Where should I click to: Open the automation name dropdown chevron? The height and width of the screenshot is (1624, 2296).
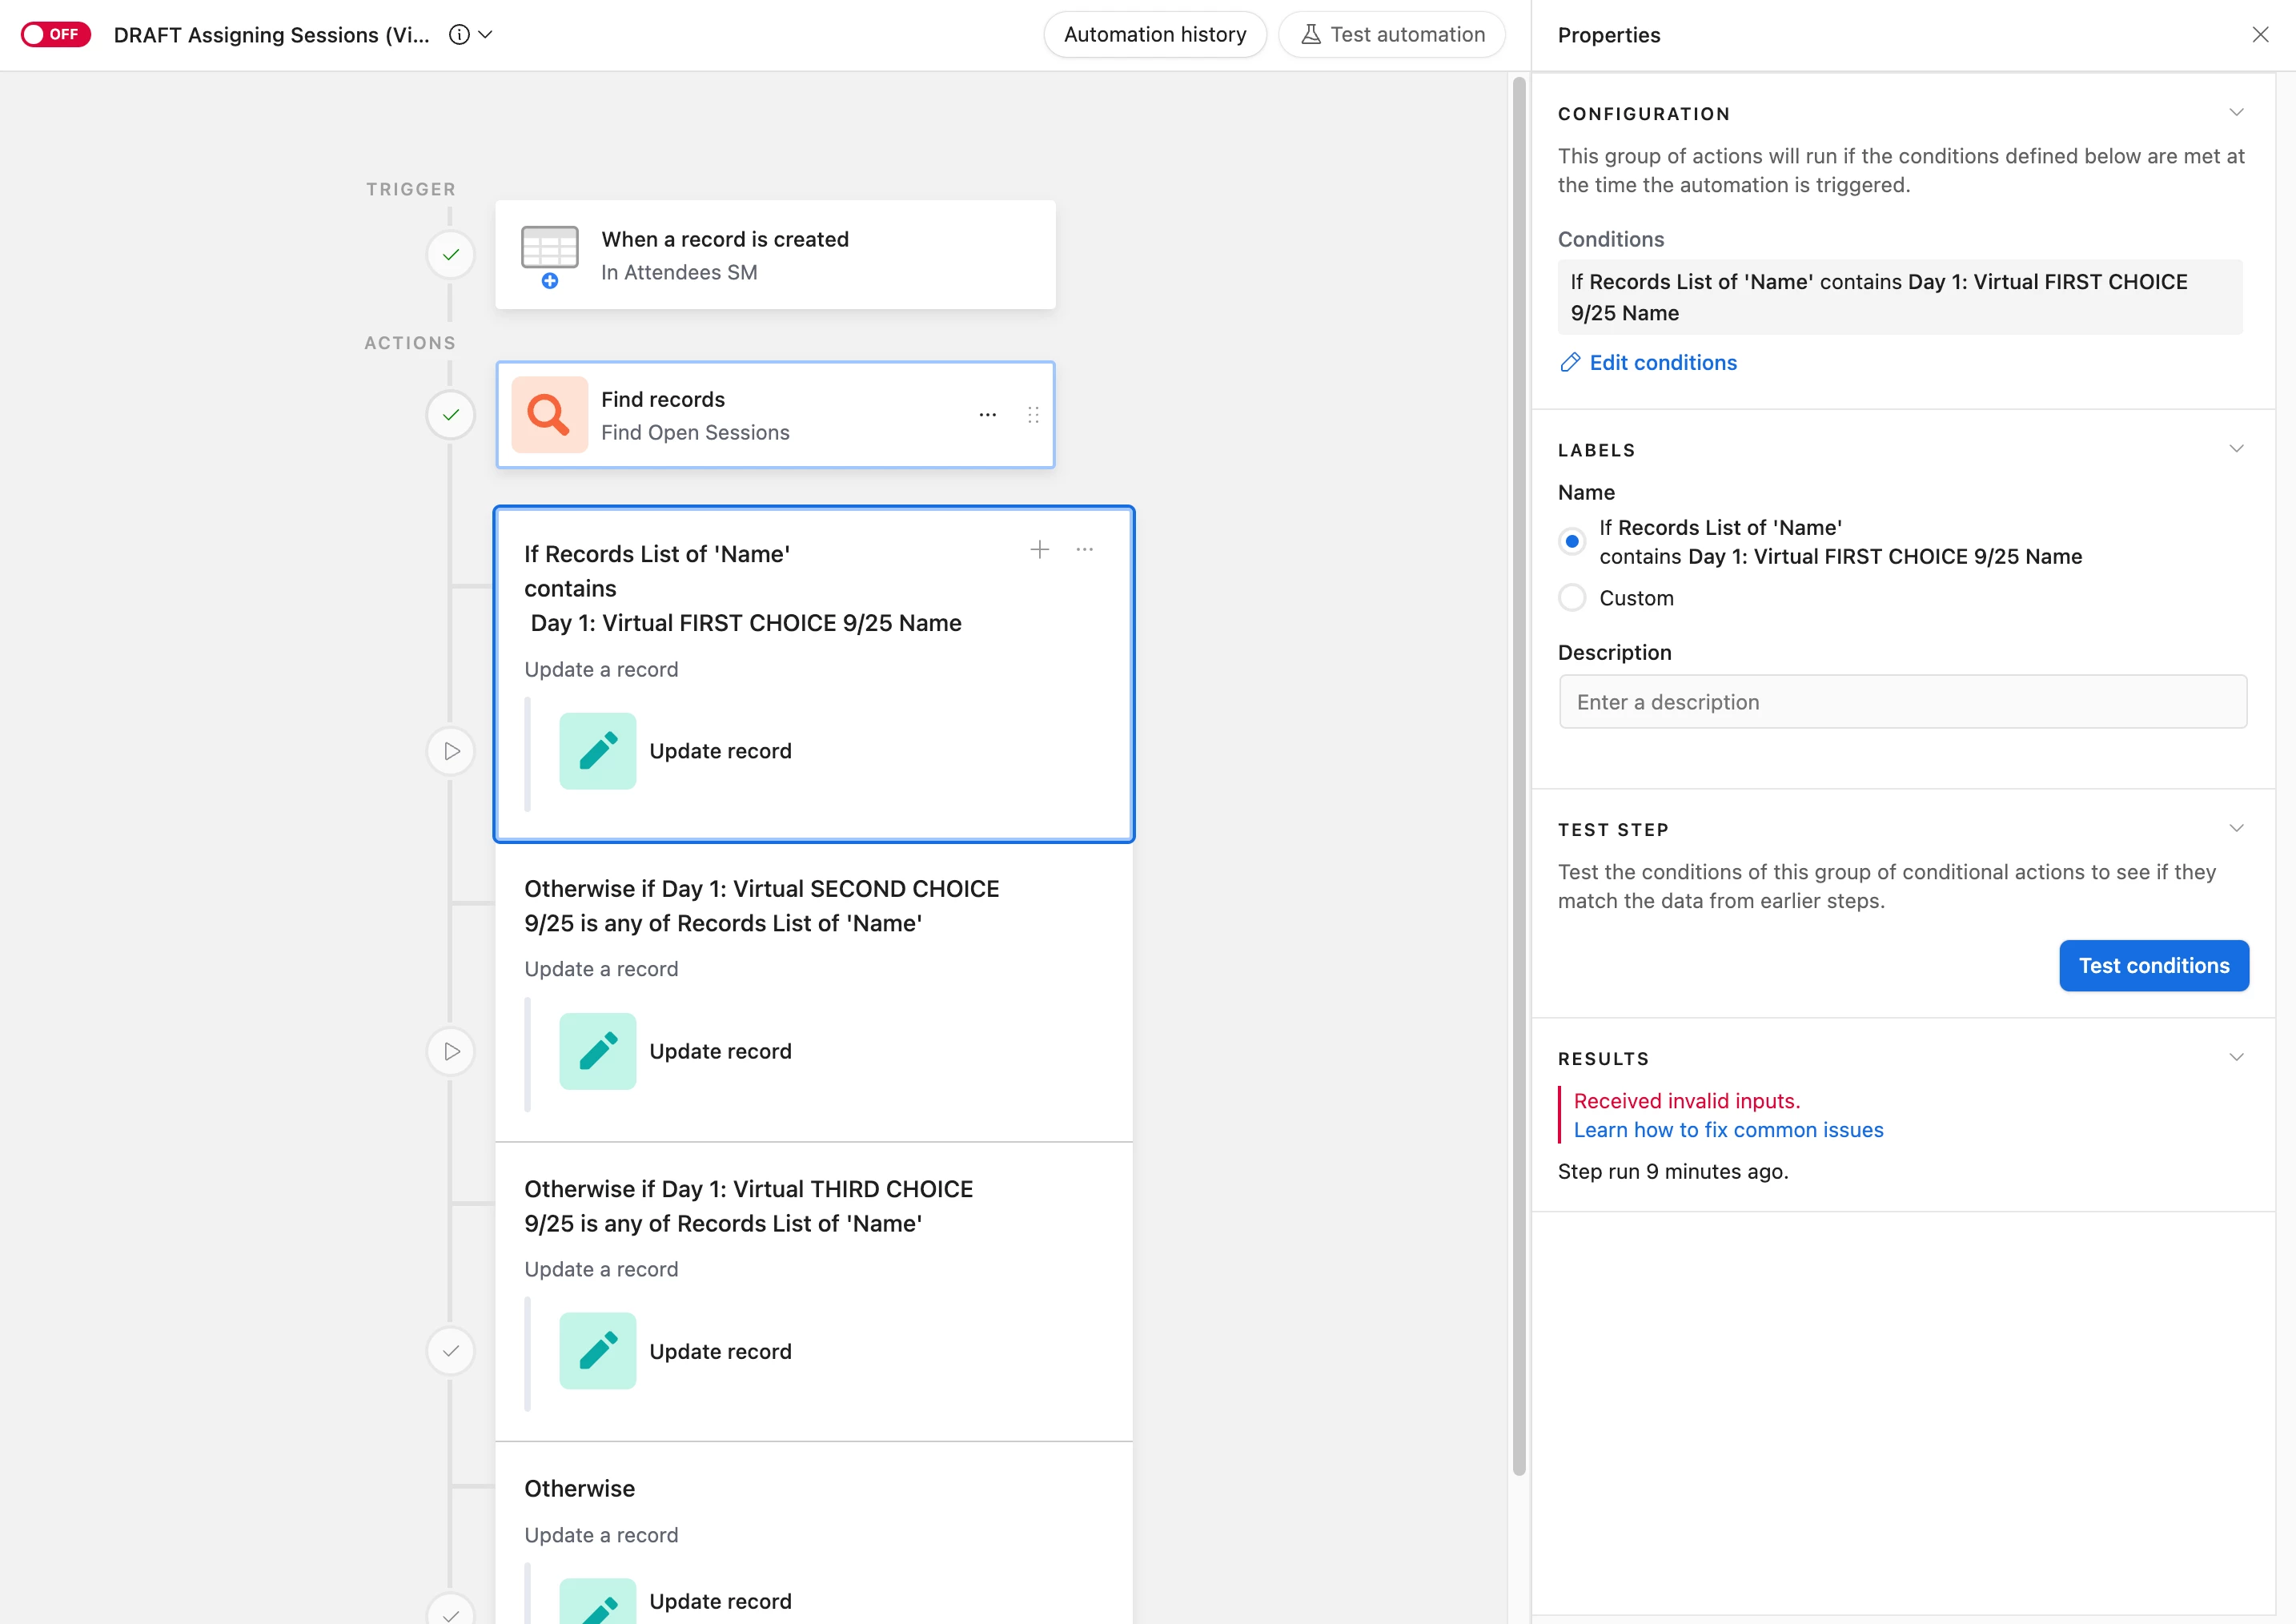(x=486, y=34)
